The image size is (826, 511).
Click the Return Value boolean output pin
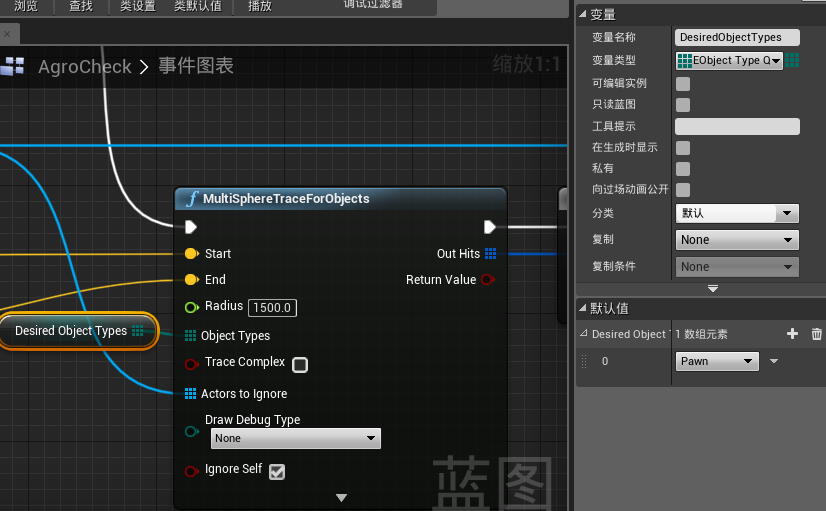pos(488,279)
